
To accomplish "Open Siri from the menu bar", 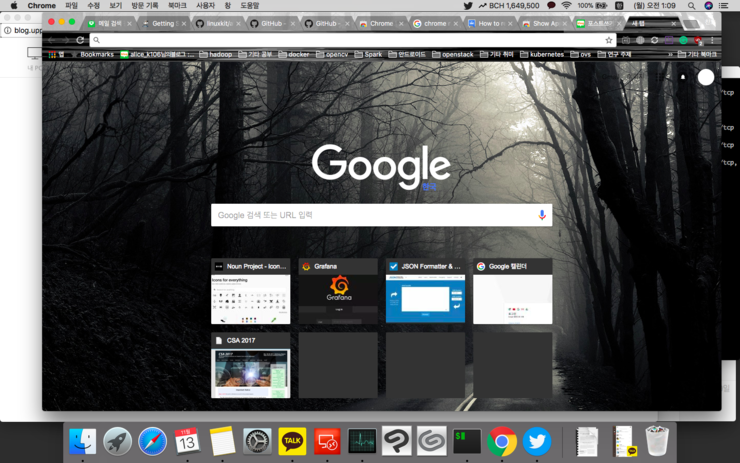I will [708, 6].
